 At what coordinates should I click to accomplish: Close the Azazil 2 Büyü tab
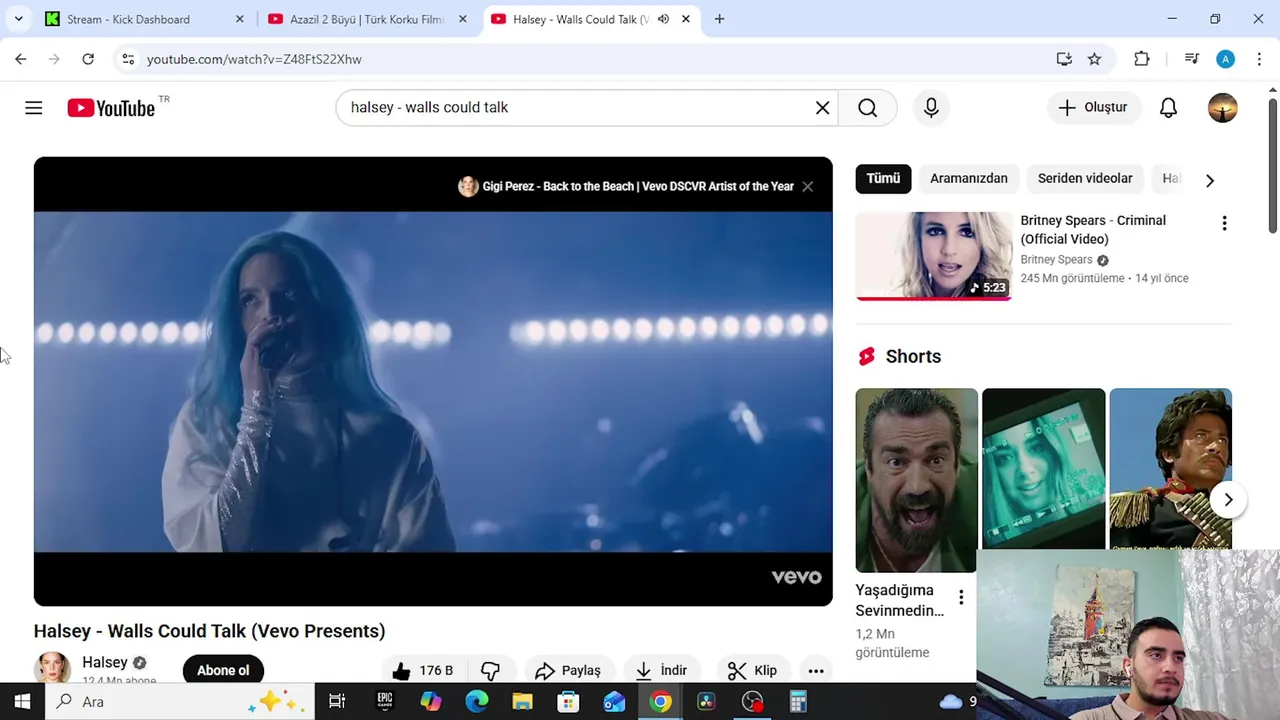pos(463,19)
